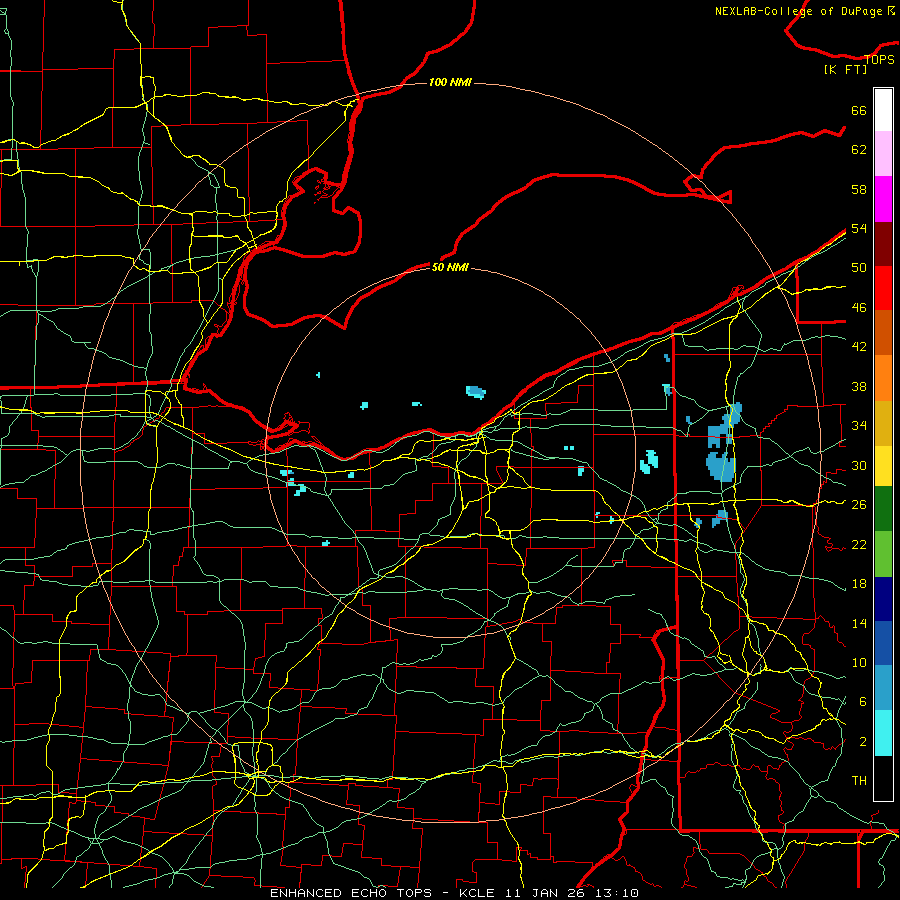Pick the light blue legend swatch

click(883, 688)
